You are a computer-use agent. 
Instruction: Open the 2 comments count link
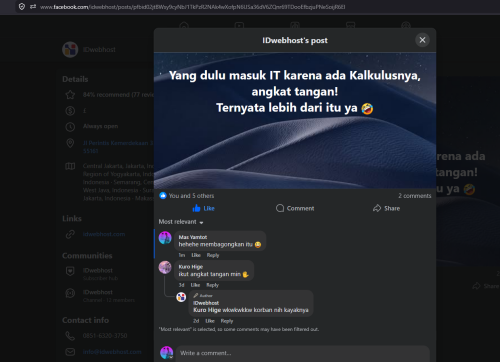coord(415,196)
